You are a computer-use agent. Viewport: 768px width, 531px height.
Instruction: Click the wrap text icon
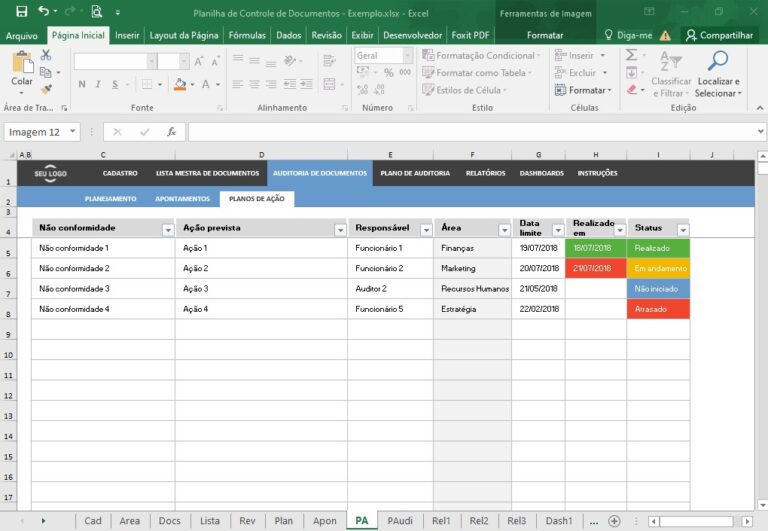(x=329, y=61)
